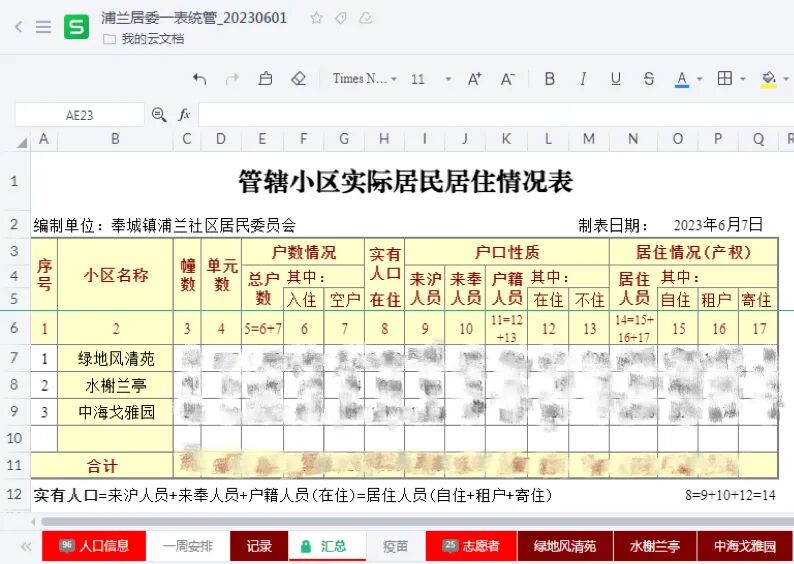Click the fx insert function icon

[184, 115]
